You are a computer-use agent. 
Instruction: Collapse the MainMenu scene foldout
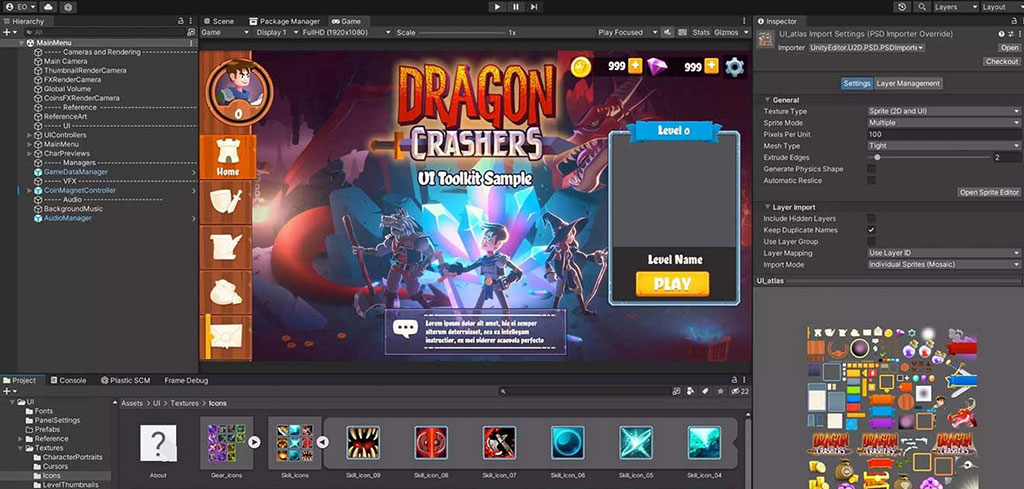(x=22, y=42)
